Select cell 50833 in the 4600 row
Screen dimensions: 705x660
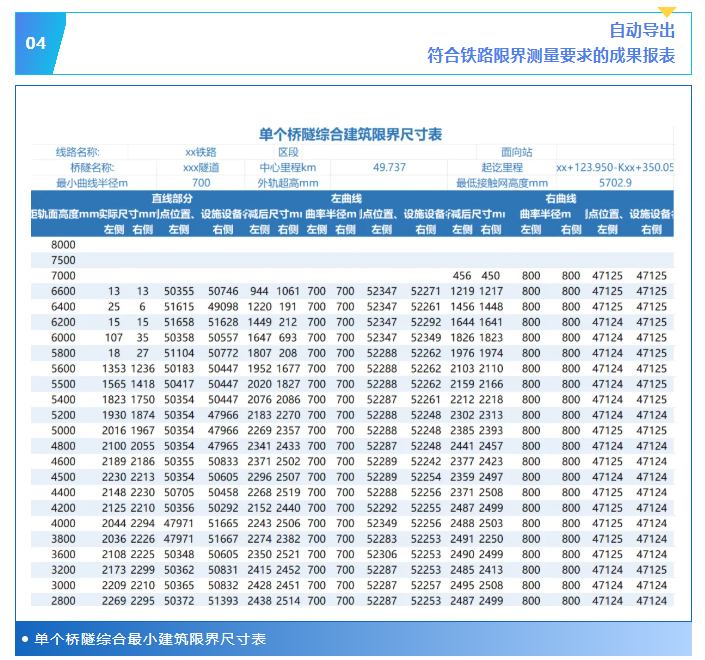tap(223, 461)
